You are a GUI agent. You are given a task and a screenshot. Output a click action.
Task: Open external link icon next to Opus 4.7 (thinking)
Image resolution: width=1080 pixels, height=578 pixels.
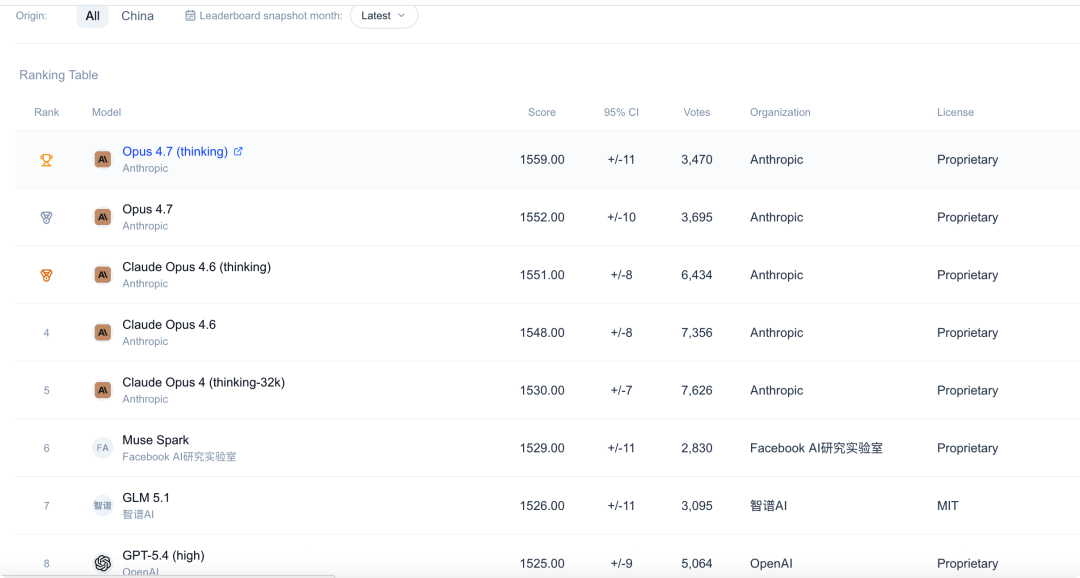coord(238,152)
